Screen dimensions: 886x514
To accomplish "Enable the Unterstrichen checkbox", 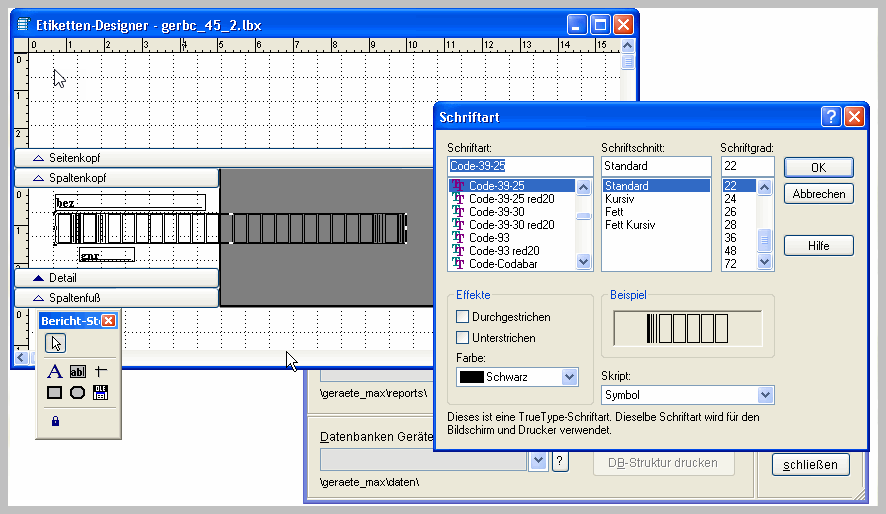I will click(463, 338).
